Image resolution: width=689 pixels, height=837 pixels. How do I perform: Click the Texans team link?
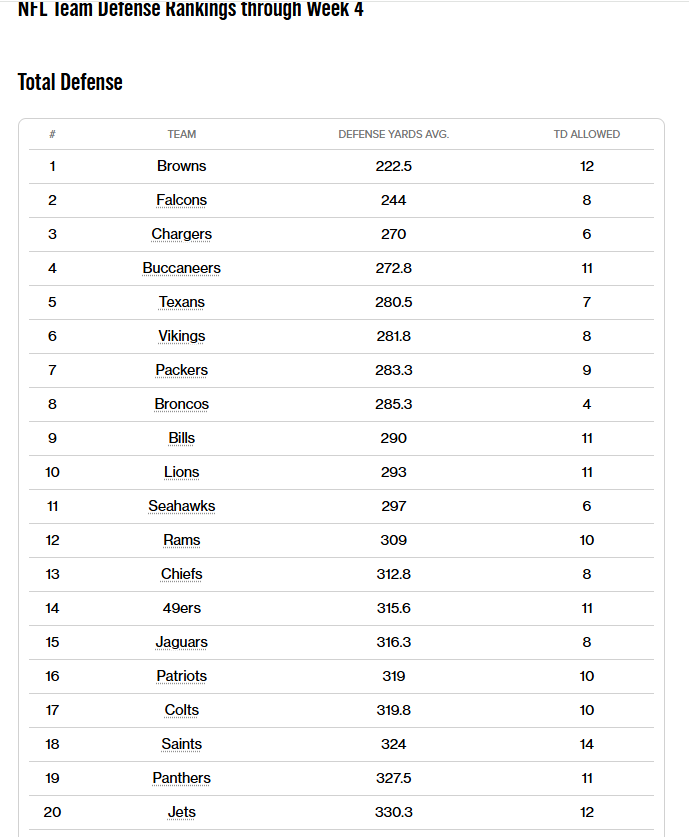182,302
